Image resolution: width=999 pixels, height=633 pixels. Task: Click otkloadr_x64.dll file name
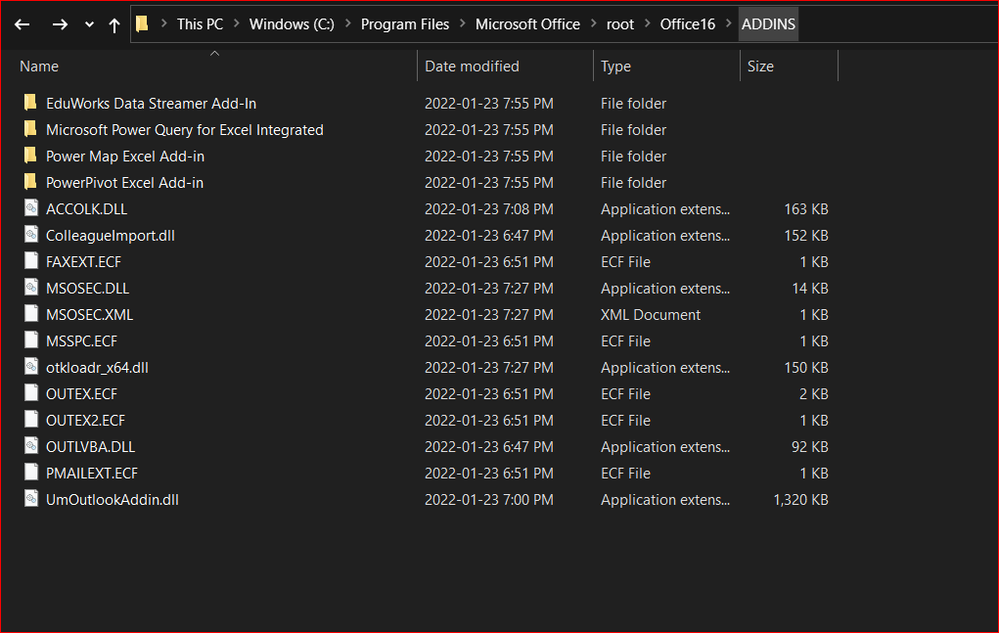[97, 367]
